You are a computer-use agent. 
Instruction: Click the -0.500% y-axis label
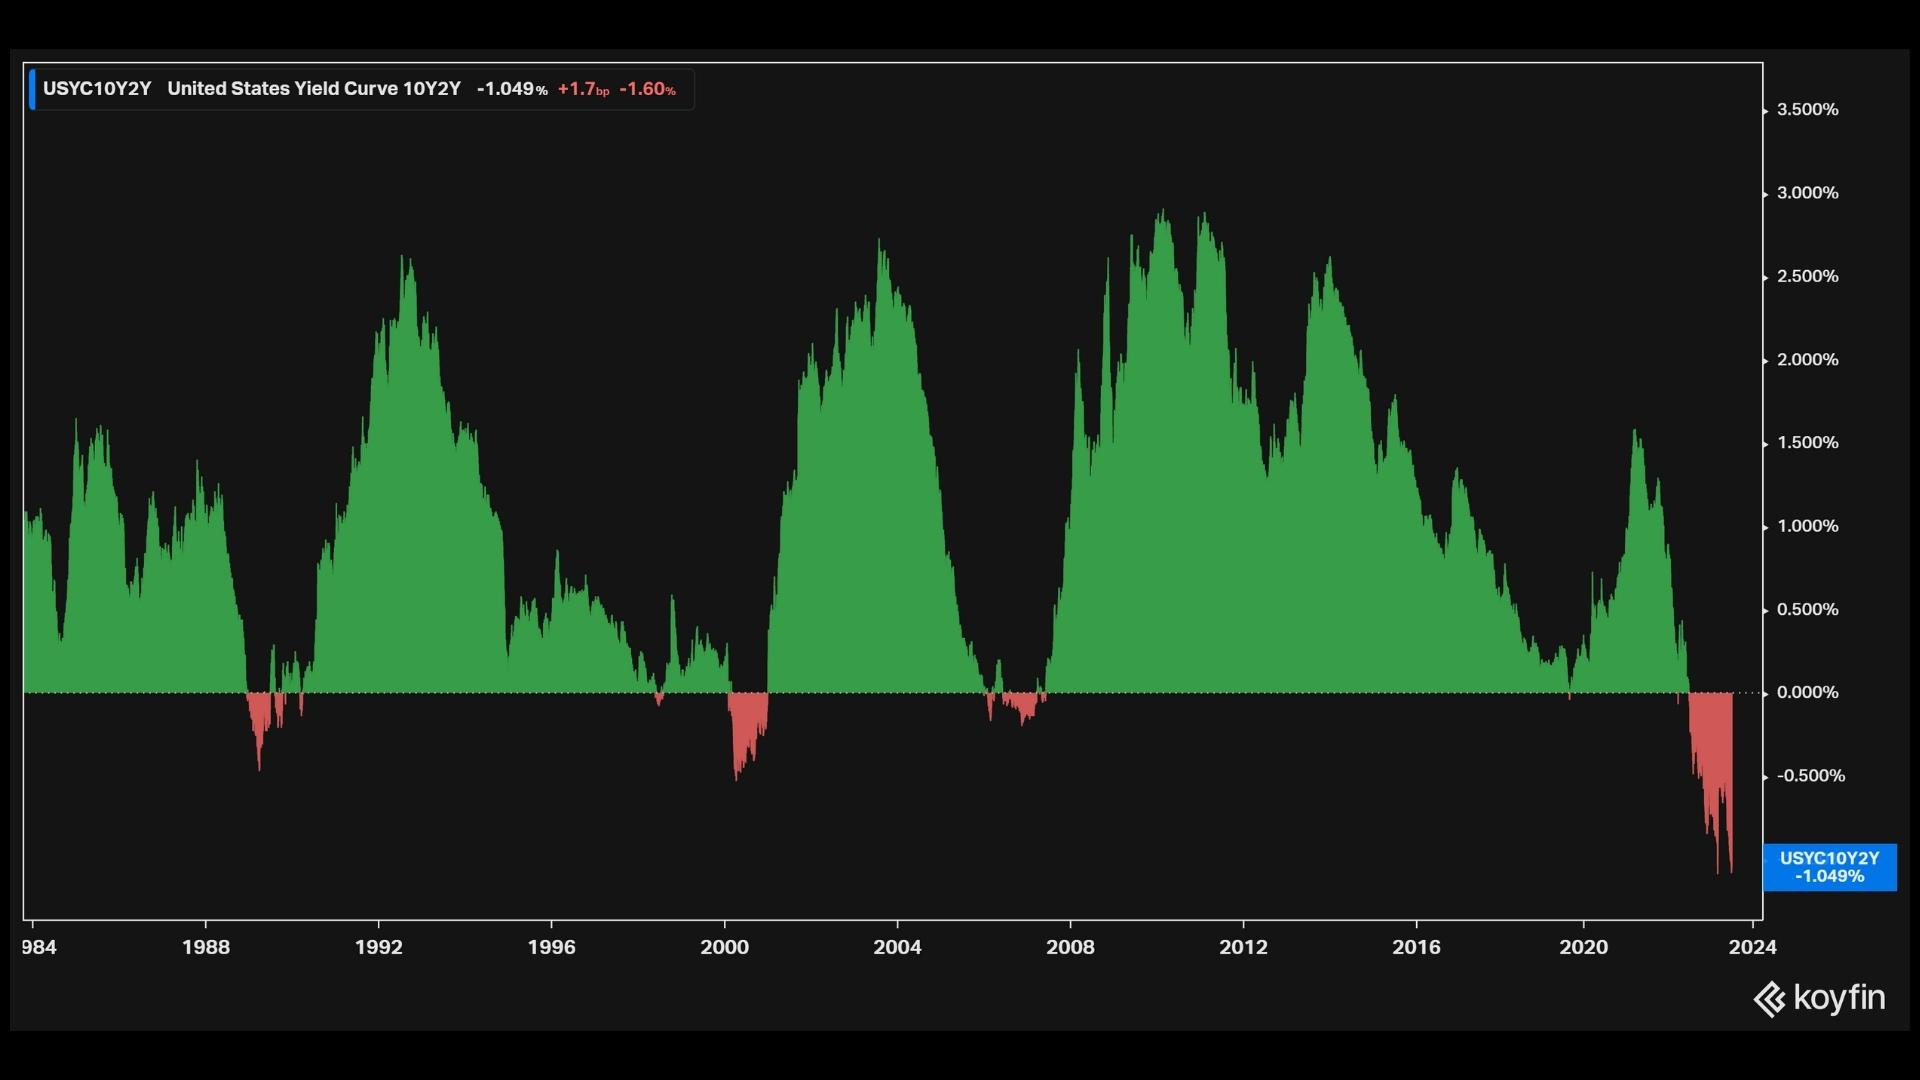coord(1810,776)
